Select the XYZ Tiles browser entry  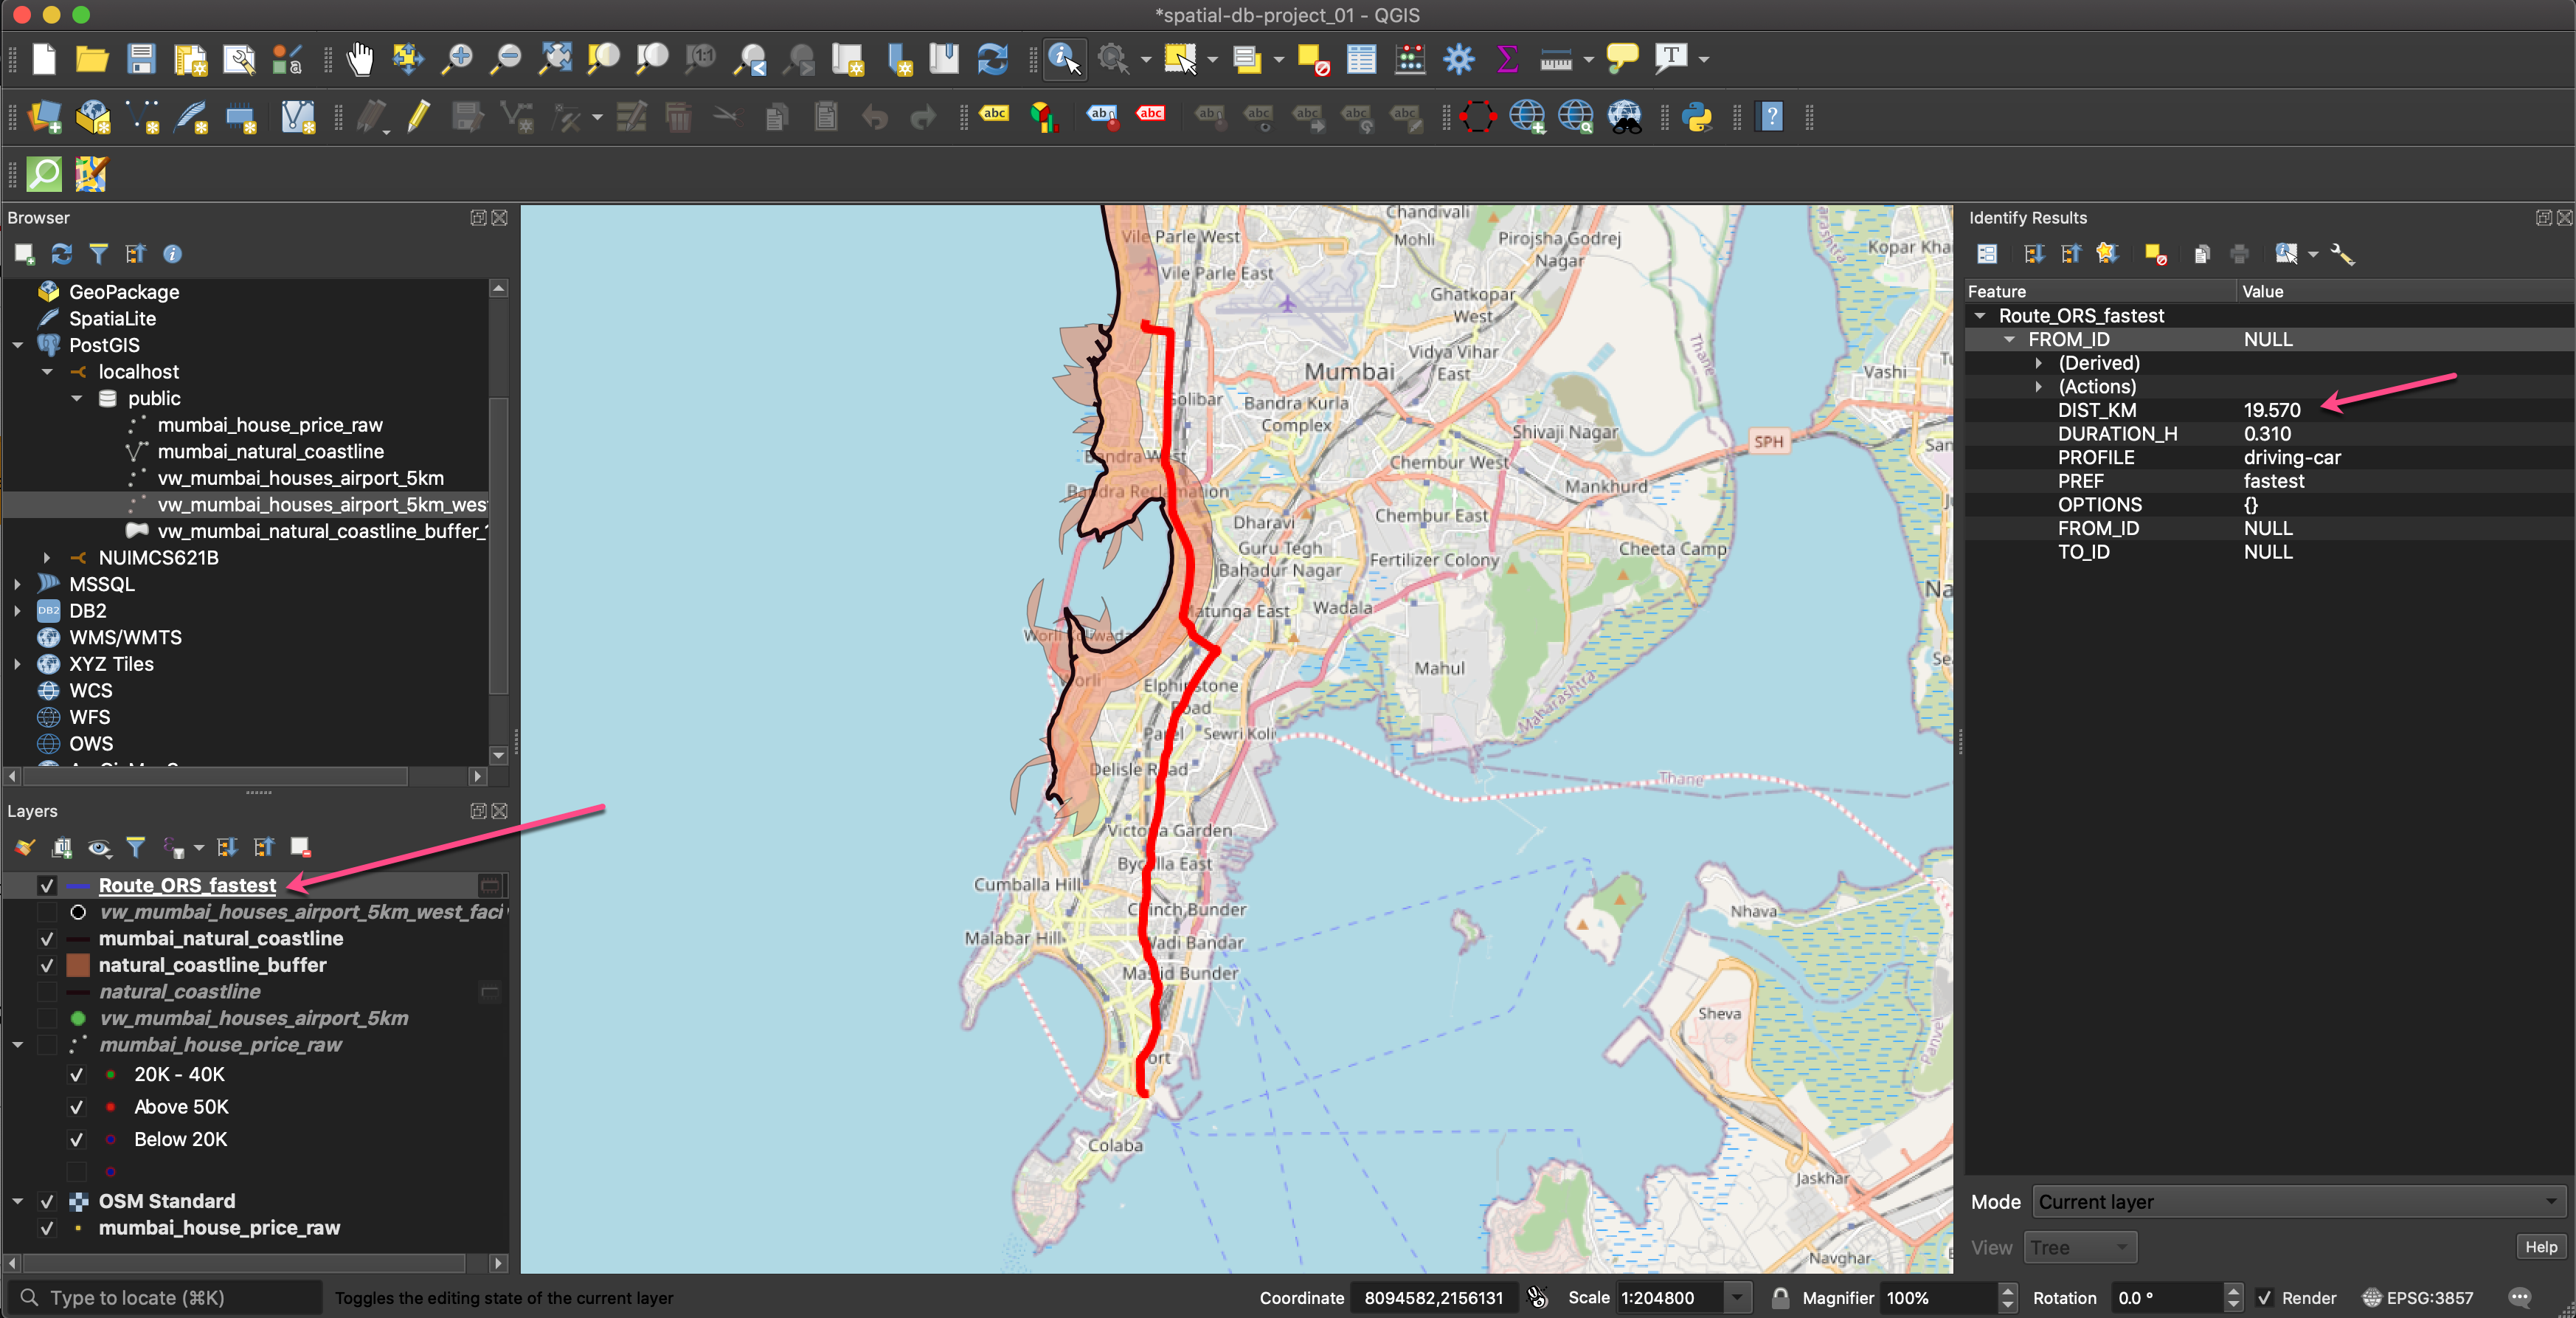tap(111, 664)
